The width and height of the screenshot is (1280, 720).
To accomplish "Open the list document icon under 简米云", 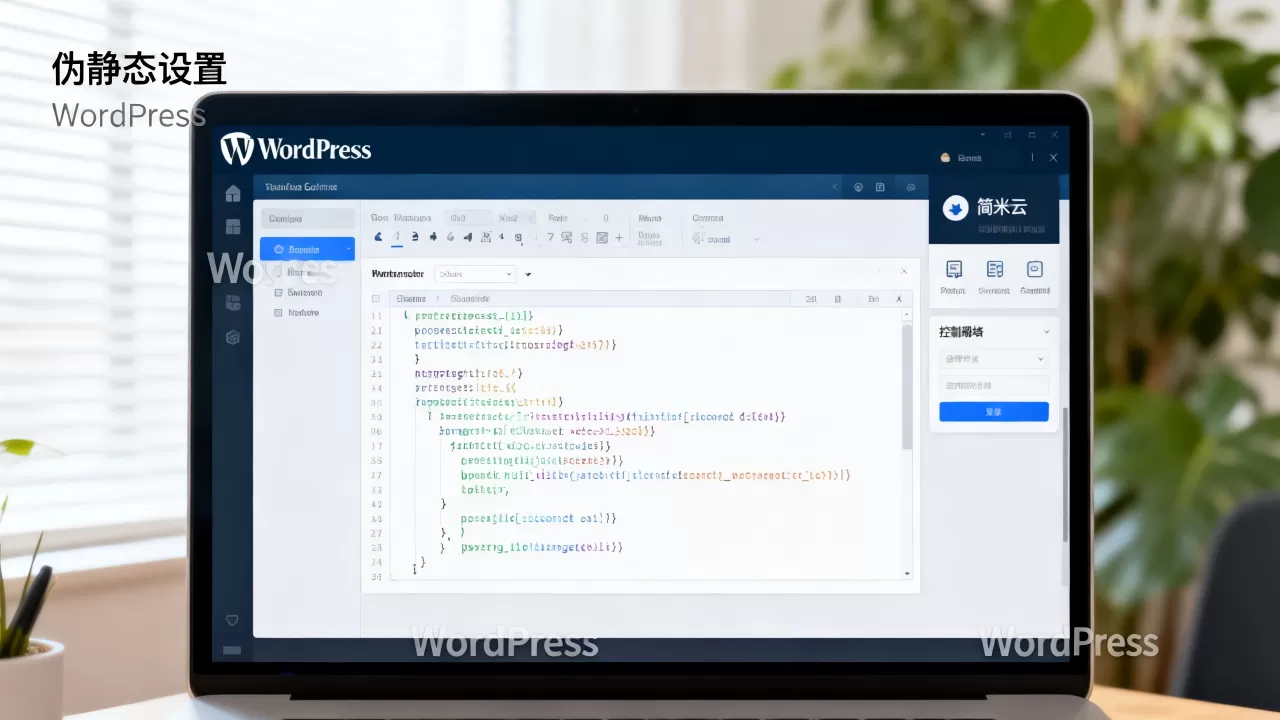I will coord(995,269).
